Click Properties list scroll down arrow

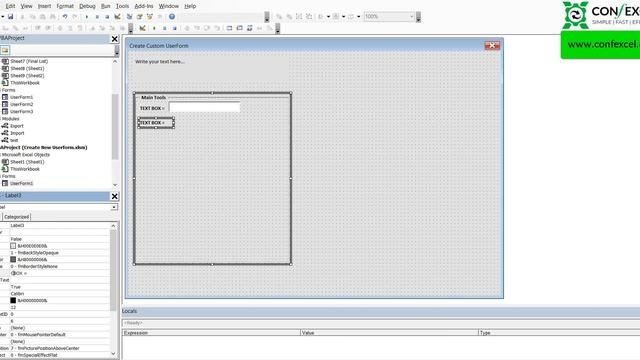[113, 354]
